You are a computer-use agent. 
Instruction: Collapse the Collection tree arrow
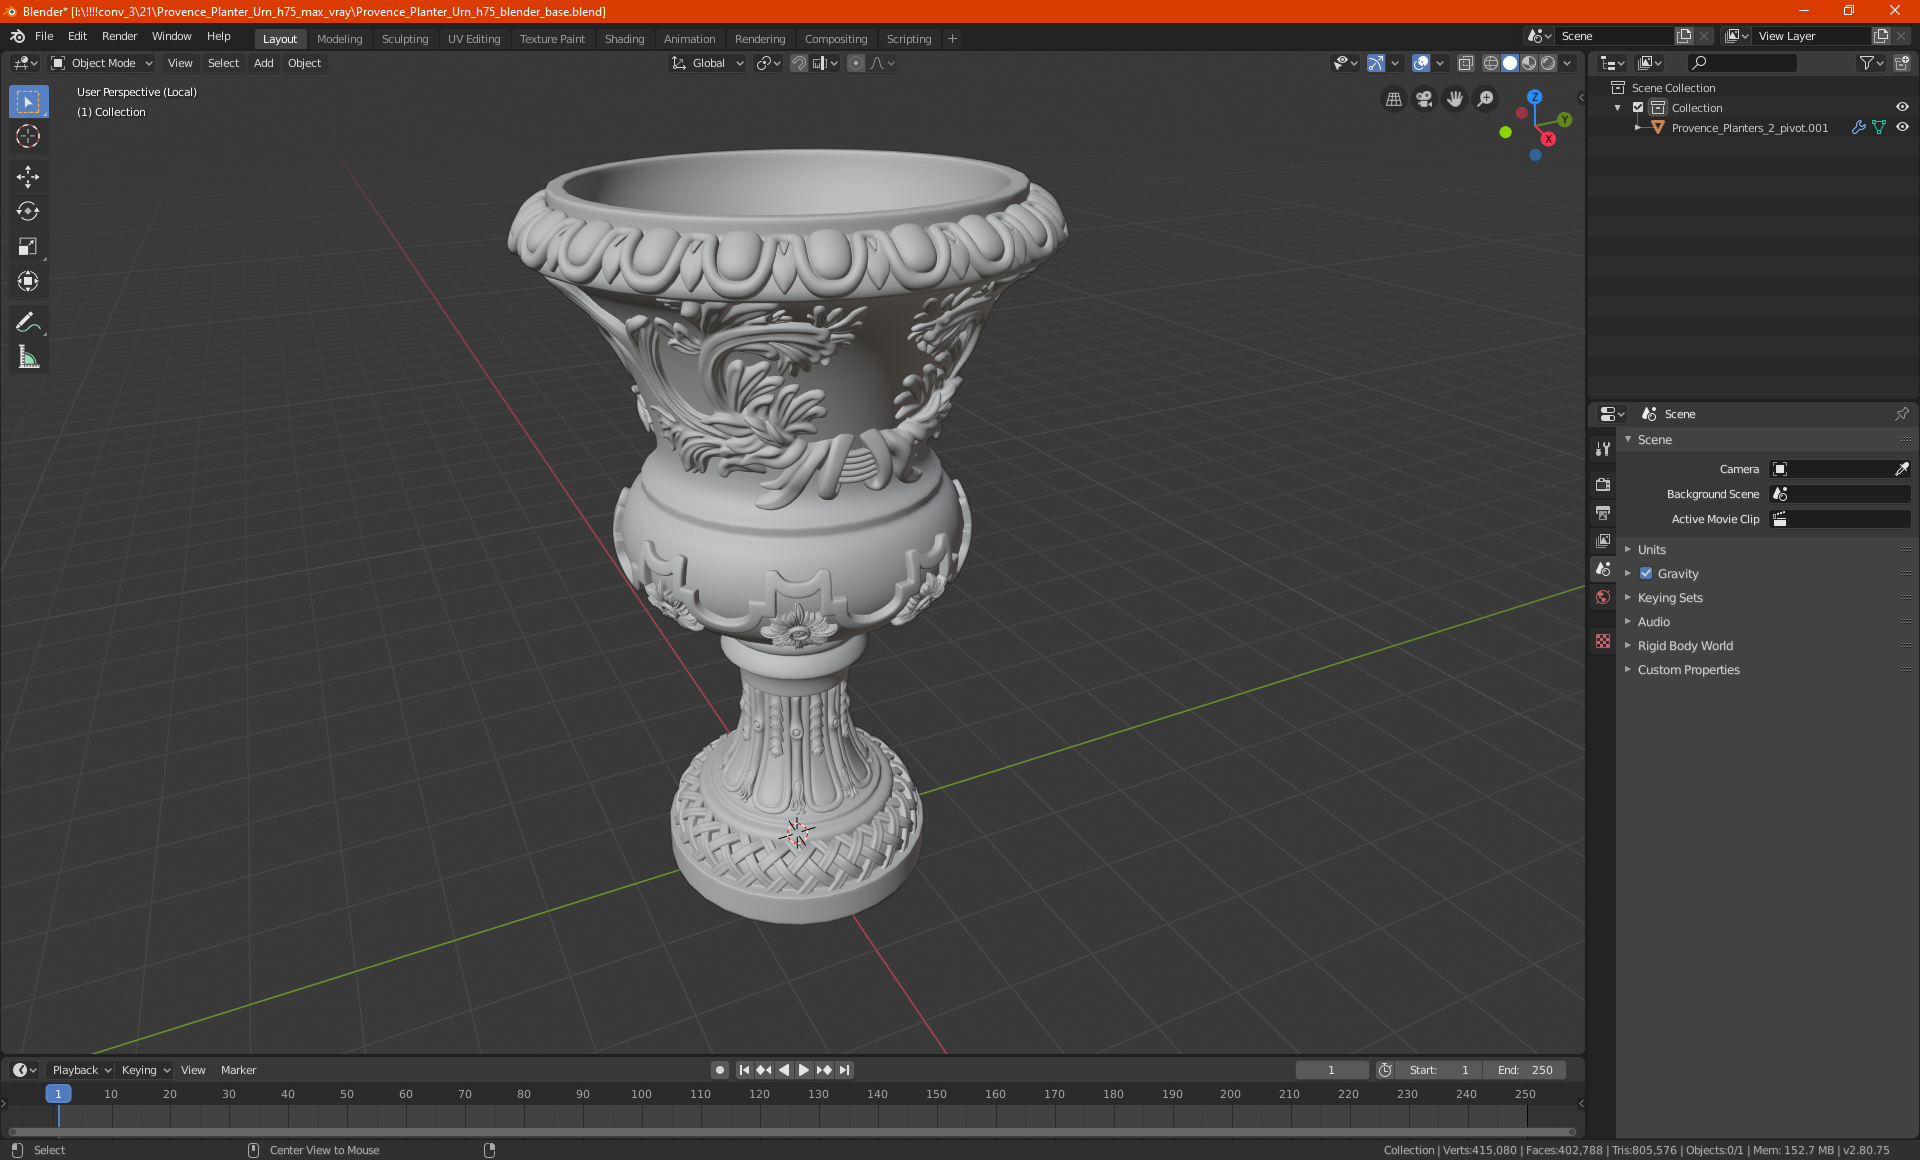point(1618,108)
